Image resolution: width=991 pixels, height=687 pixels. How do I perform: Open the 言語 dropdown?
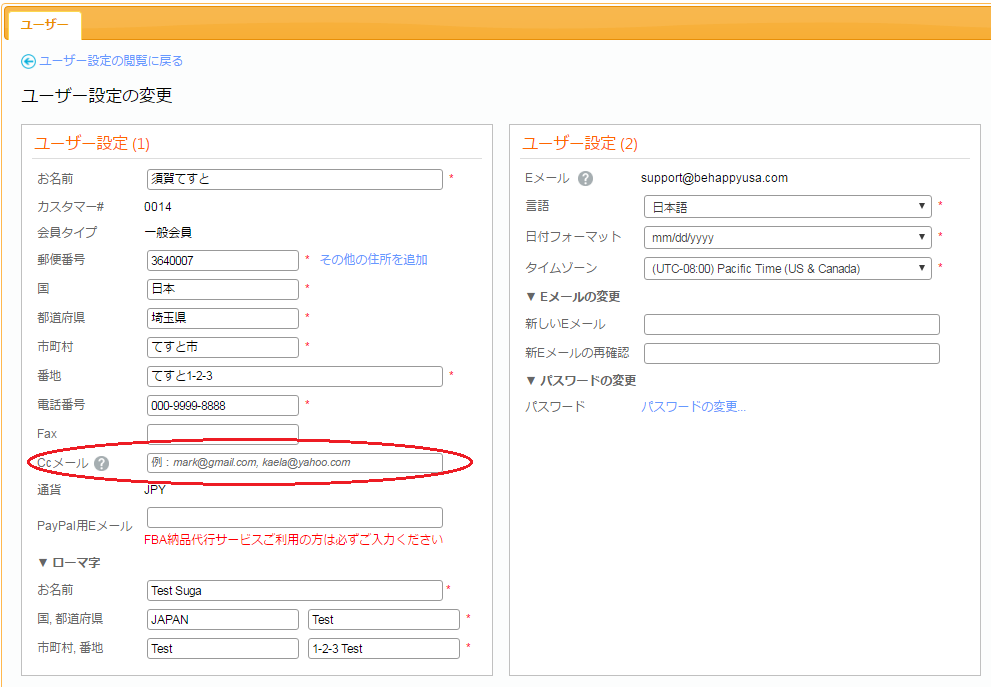[x=787, y=207]
